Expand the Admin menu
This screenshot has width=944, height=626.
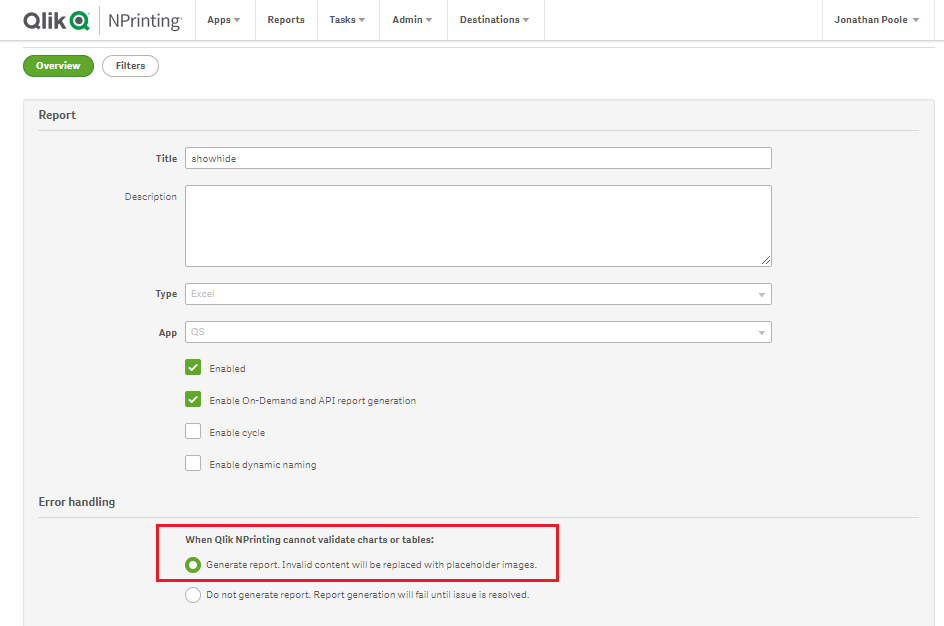(x=412, y=20)
